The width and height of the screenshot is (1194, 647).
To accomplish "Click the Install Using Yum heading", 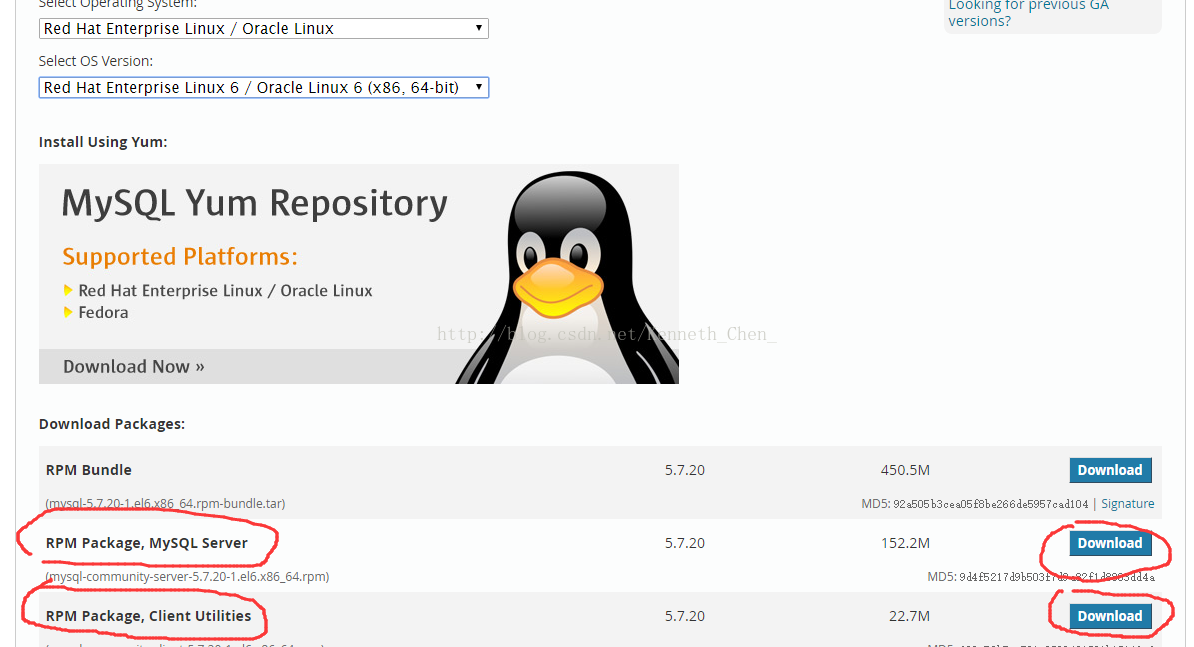I will point(103,142).
